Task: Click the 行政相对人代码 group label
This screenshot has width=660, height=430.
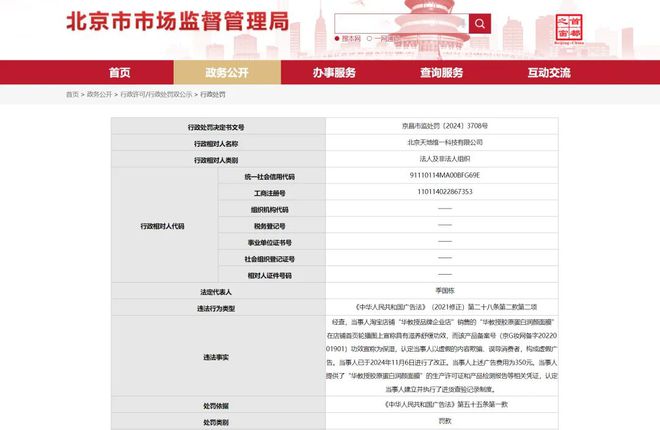Action: 164,226
